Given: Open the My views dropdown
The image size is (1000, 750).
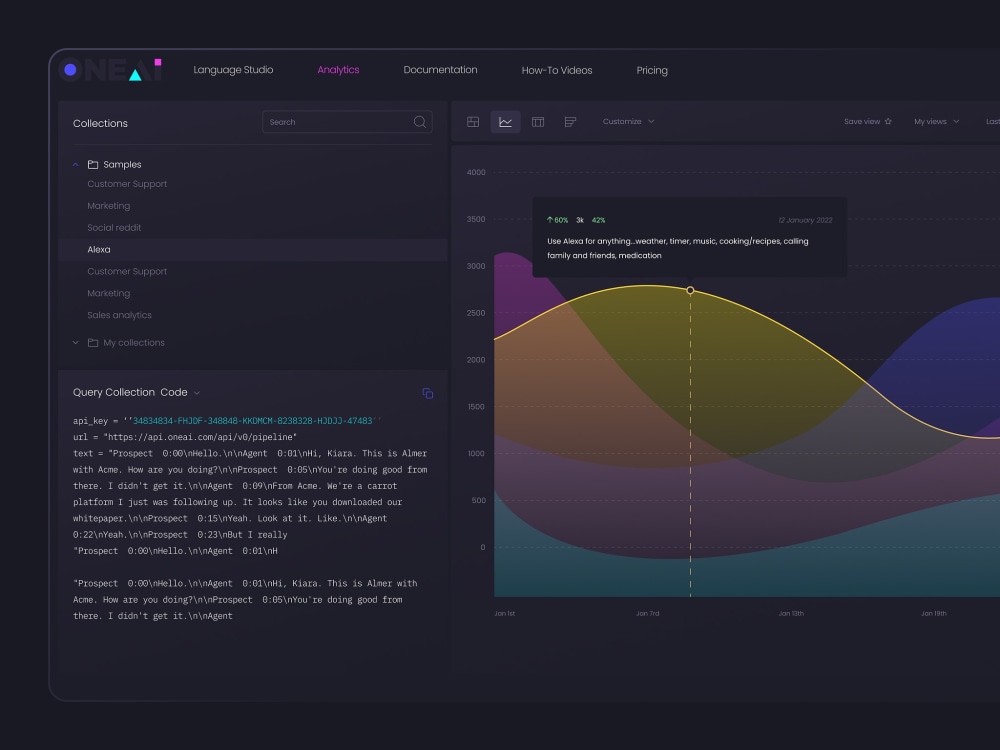Looking at the screenshot, I should coord(936,121).
